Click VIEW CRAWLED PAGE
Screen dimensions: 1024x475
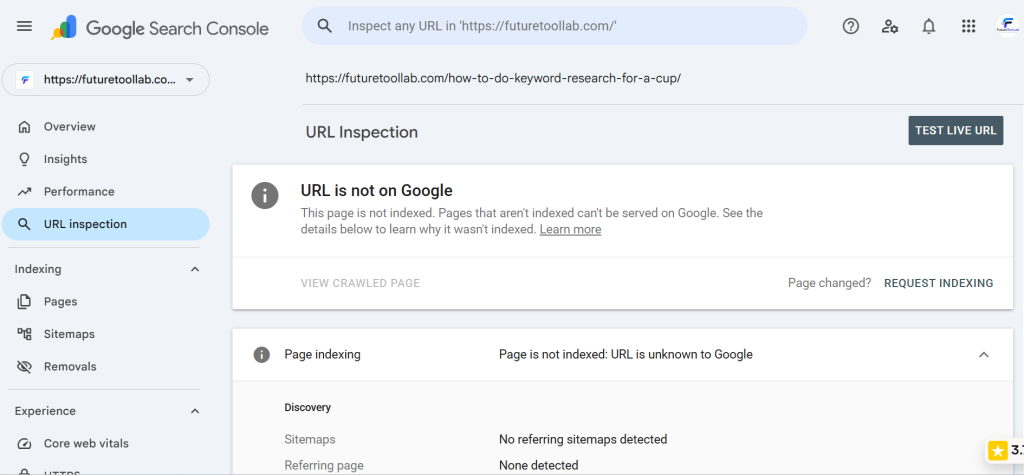360,283
